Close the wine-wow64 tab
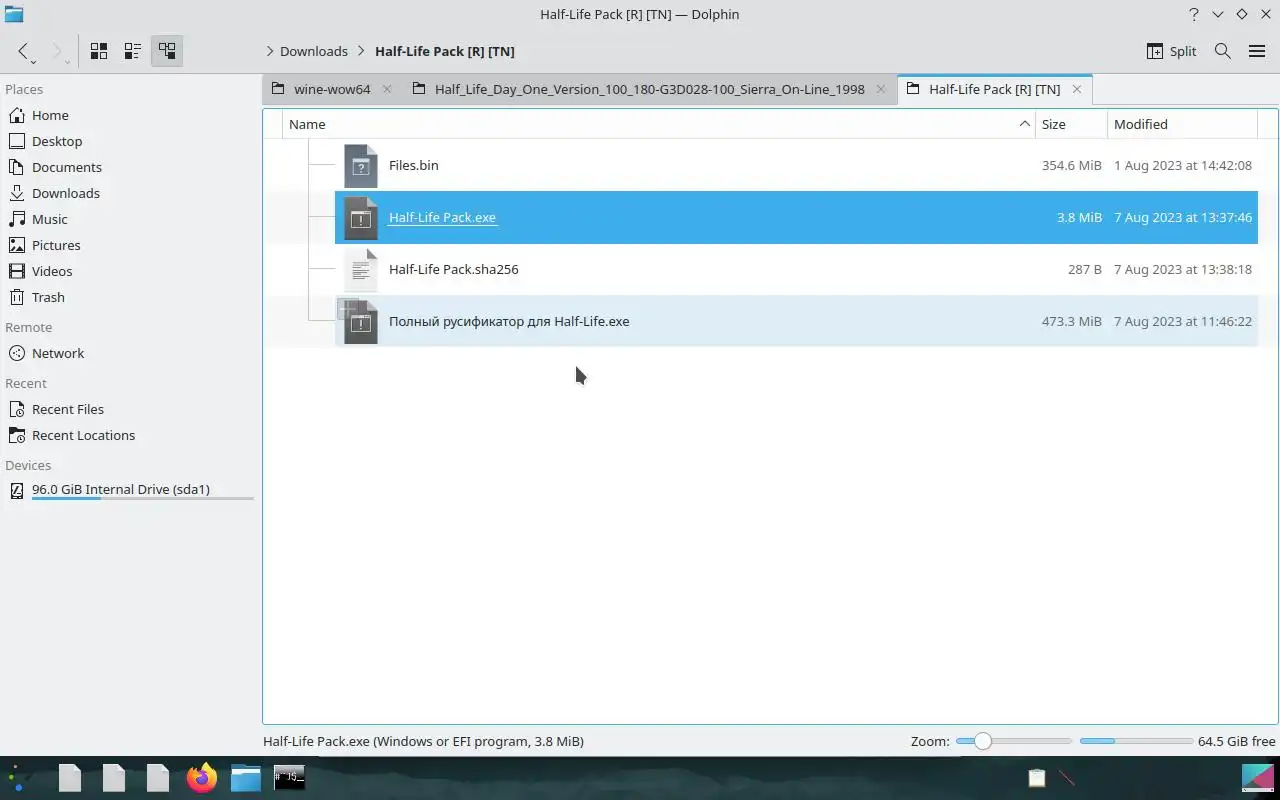This screenshot has height=800, width=1280. pos(388,89)
